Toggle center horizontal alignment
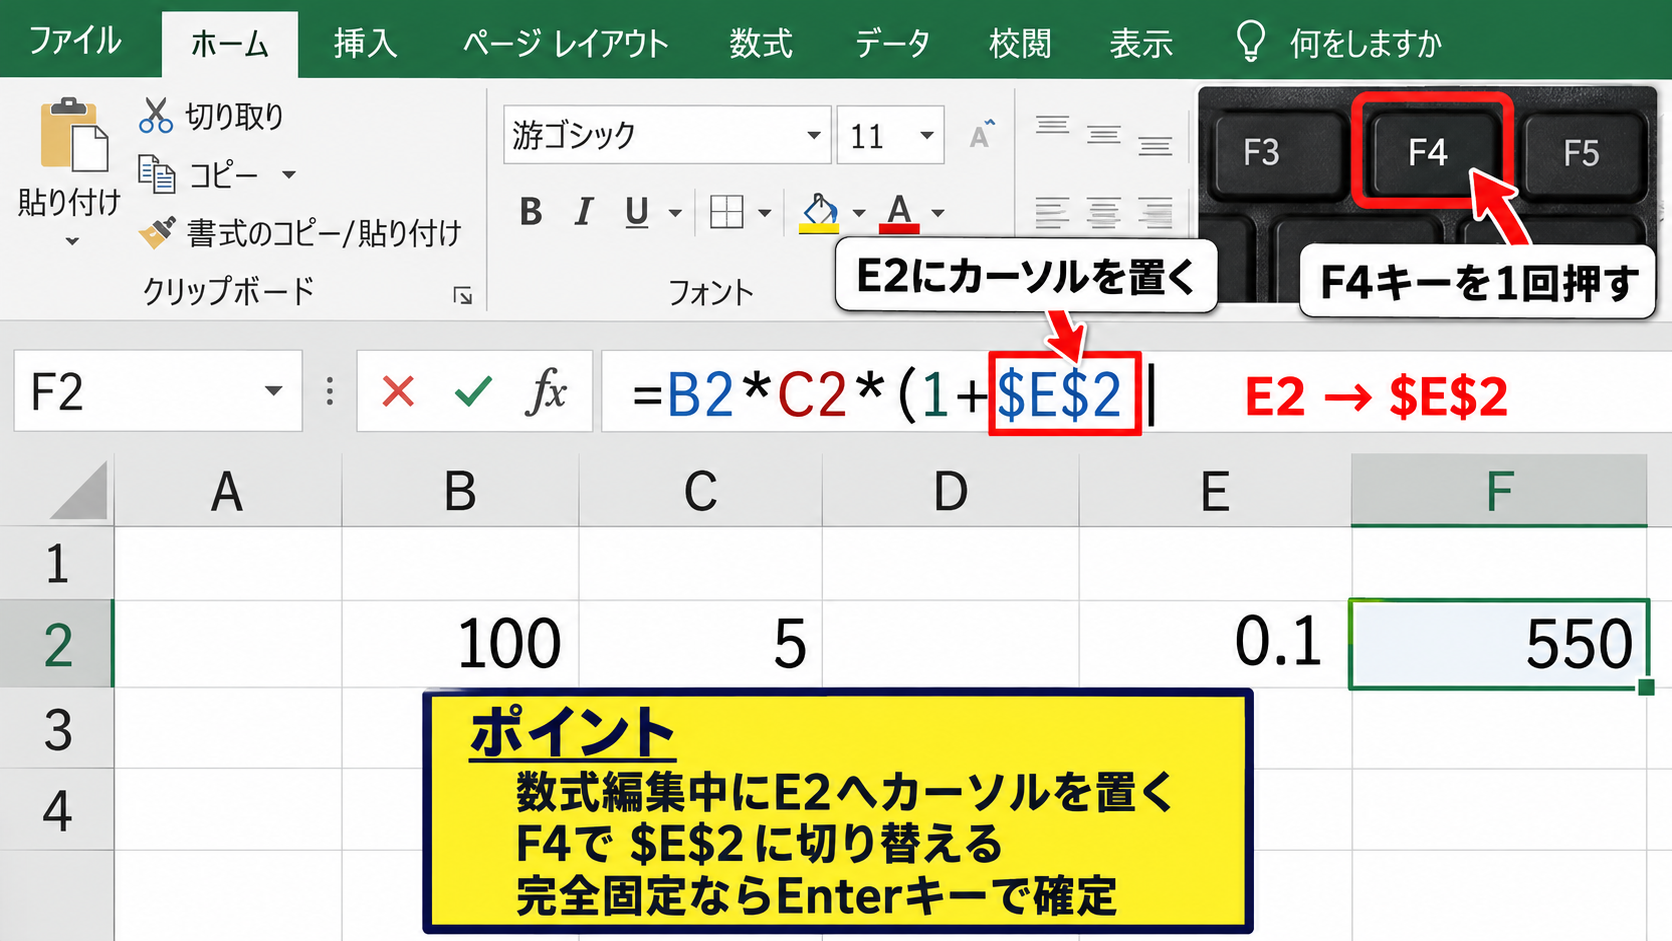 coord(1103,212)
